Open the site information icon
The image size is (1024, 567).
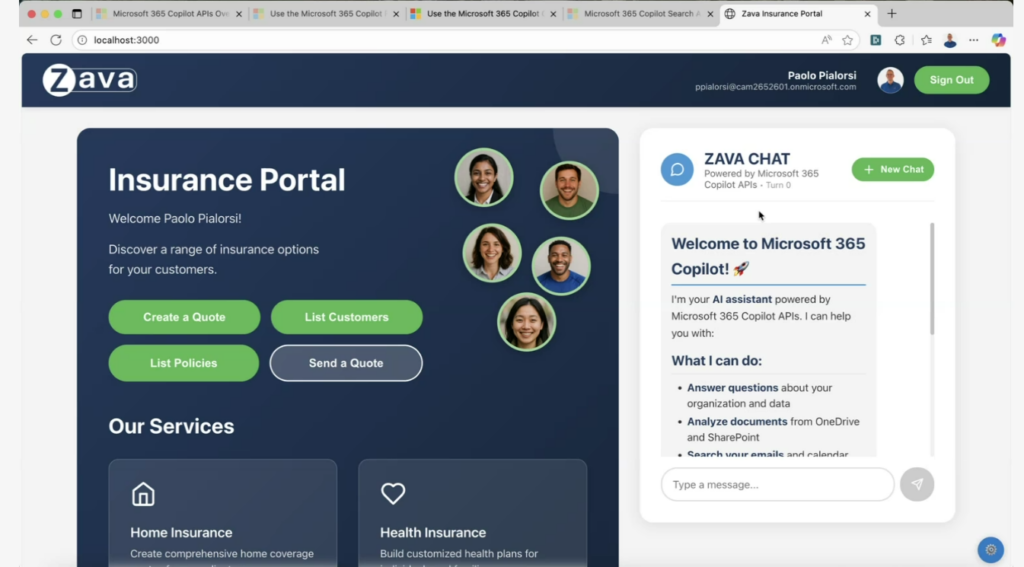[x=82, y=40]
